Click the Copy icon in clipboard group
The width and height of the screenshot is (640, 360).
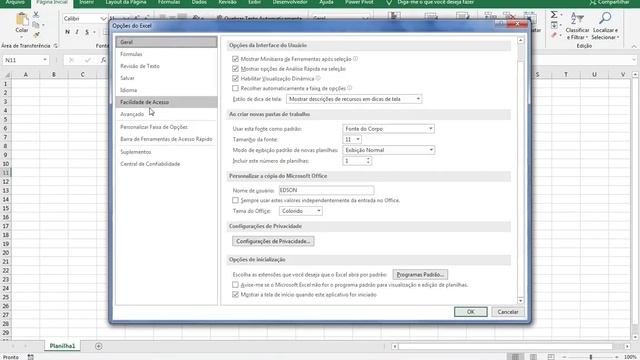[x=36, y=25]
